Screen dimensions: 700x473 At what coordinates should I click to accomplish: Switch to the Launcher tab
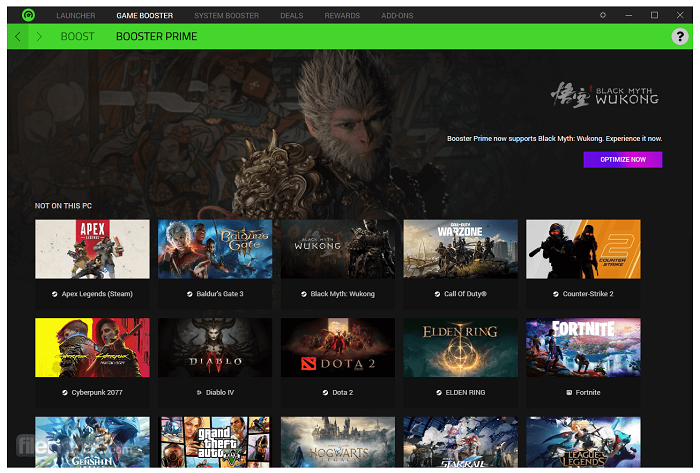click(x=76, y=16)
